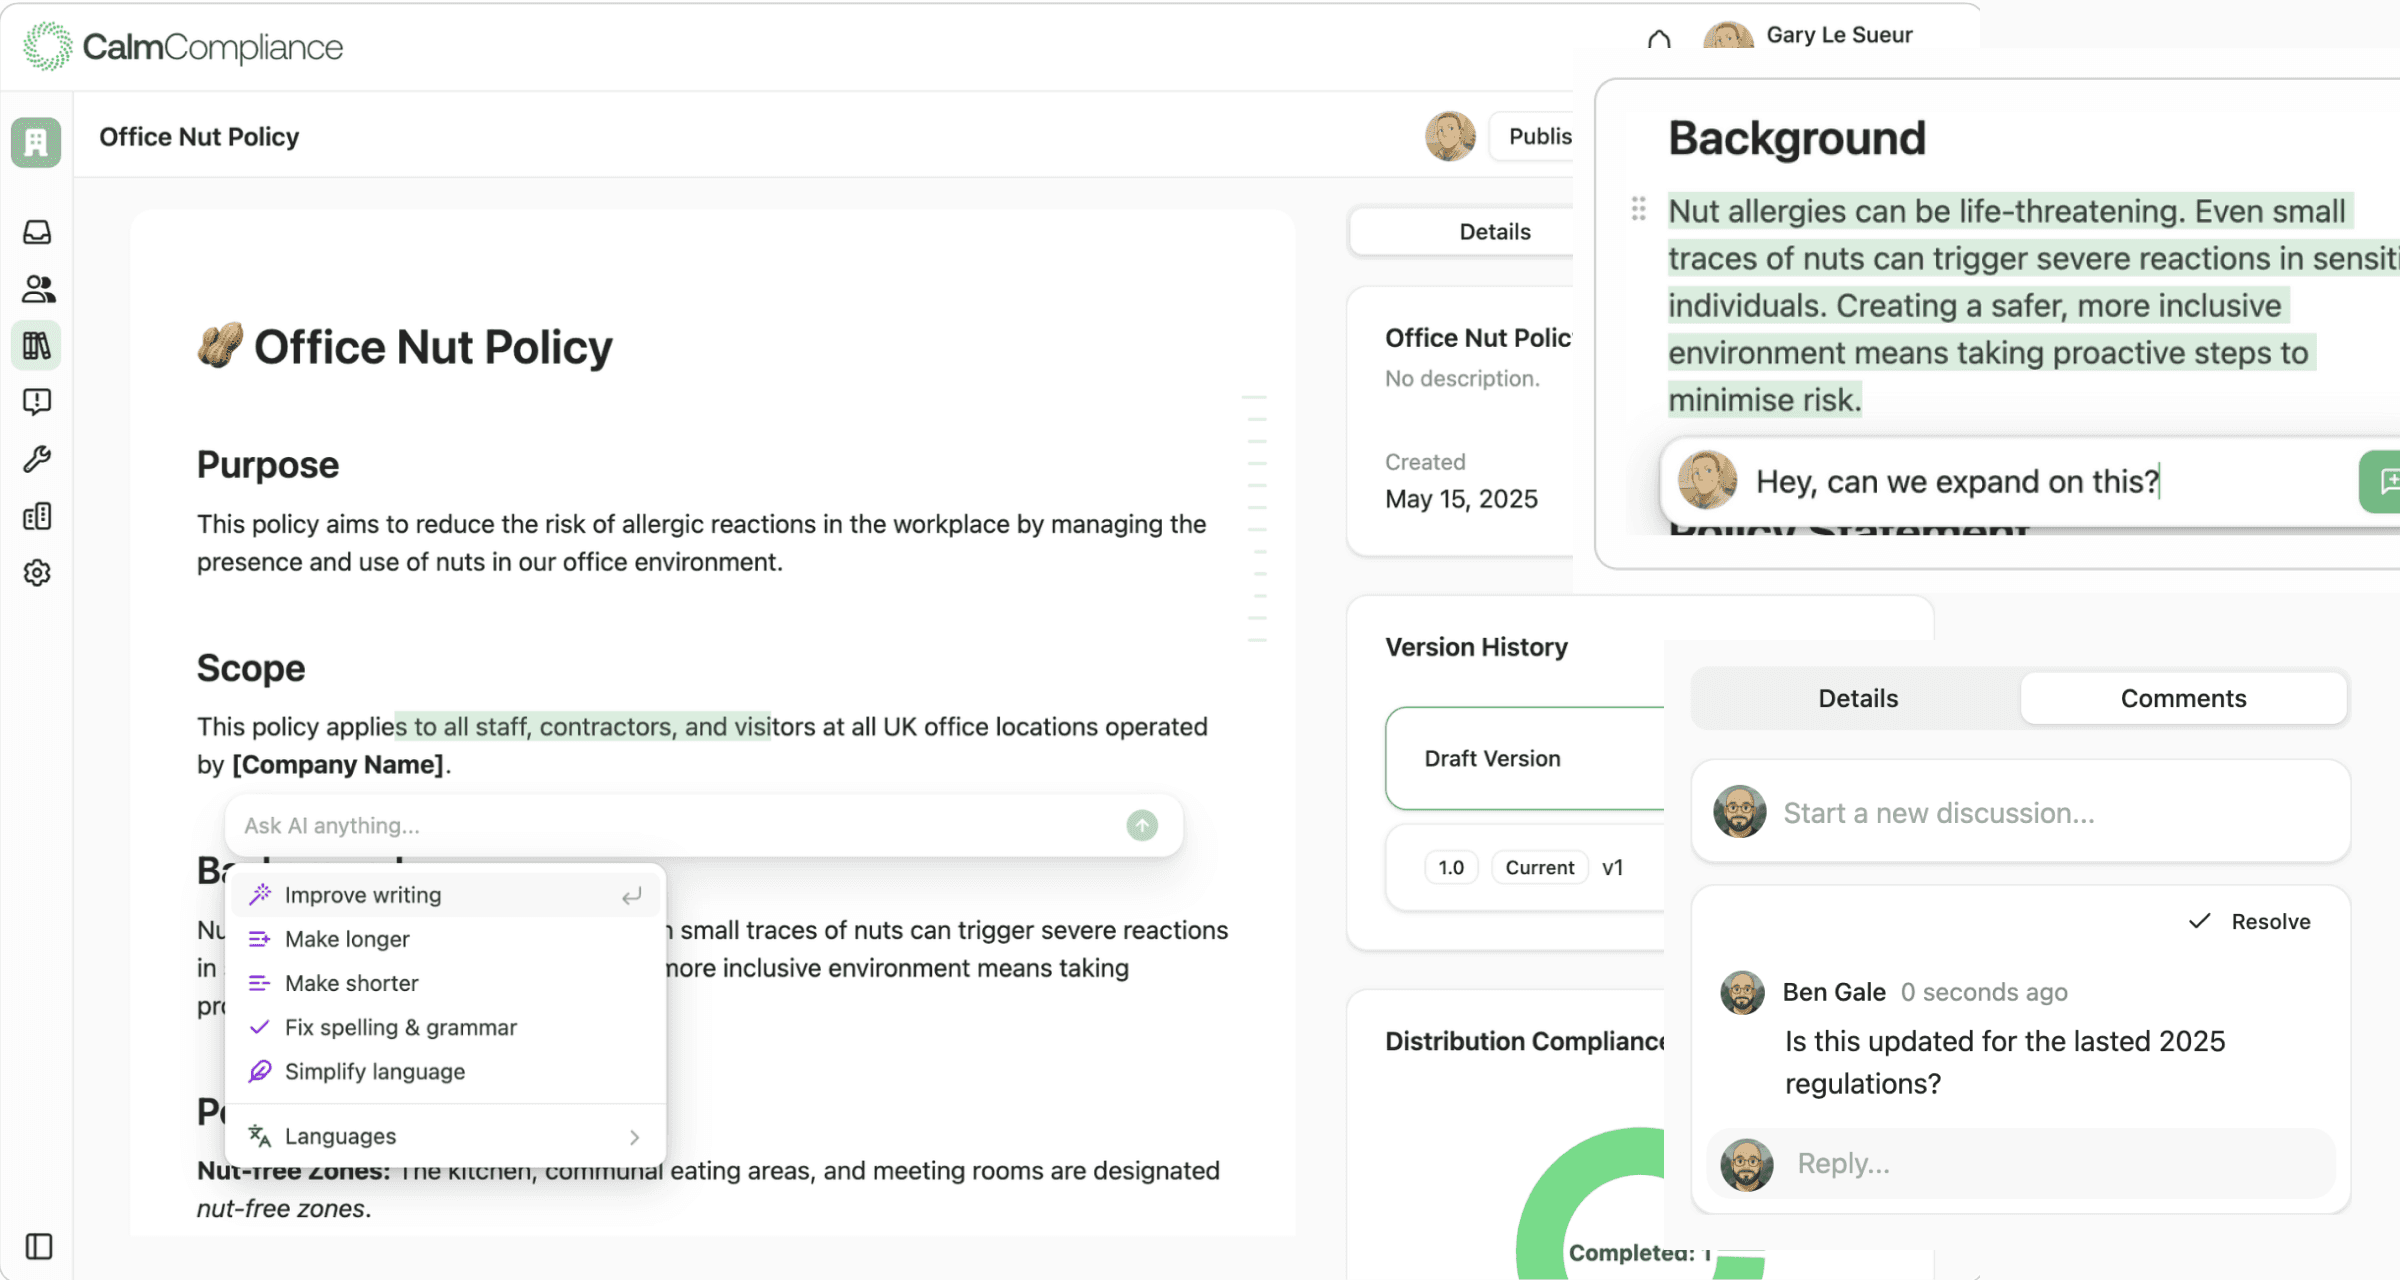Open the People section from the sidebar
The width and height of the screenshot is (2400, 1280).
[x=37, y=288]
